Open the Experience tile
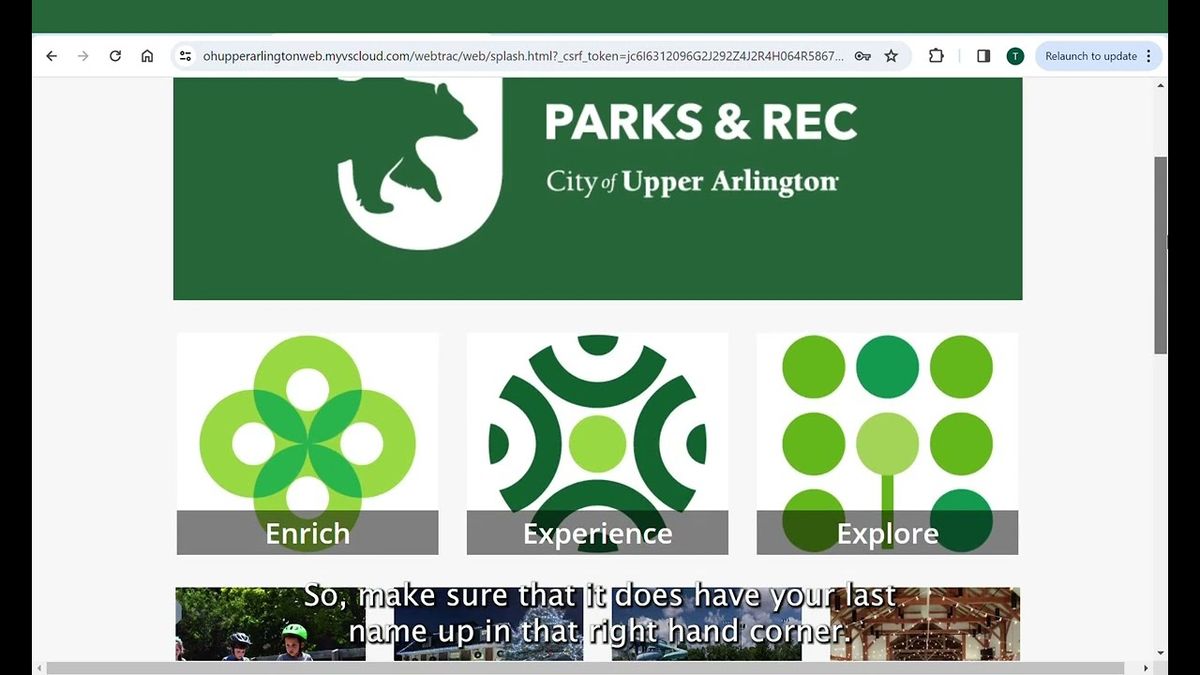The width and height of the screenshot is (1200, 675). tap(597, 444)
